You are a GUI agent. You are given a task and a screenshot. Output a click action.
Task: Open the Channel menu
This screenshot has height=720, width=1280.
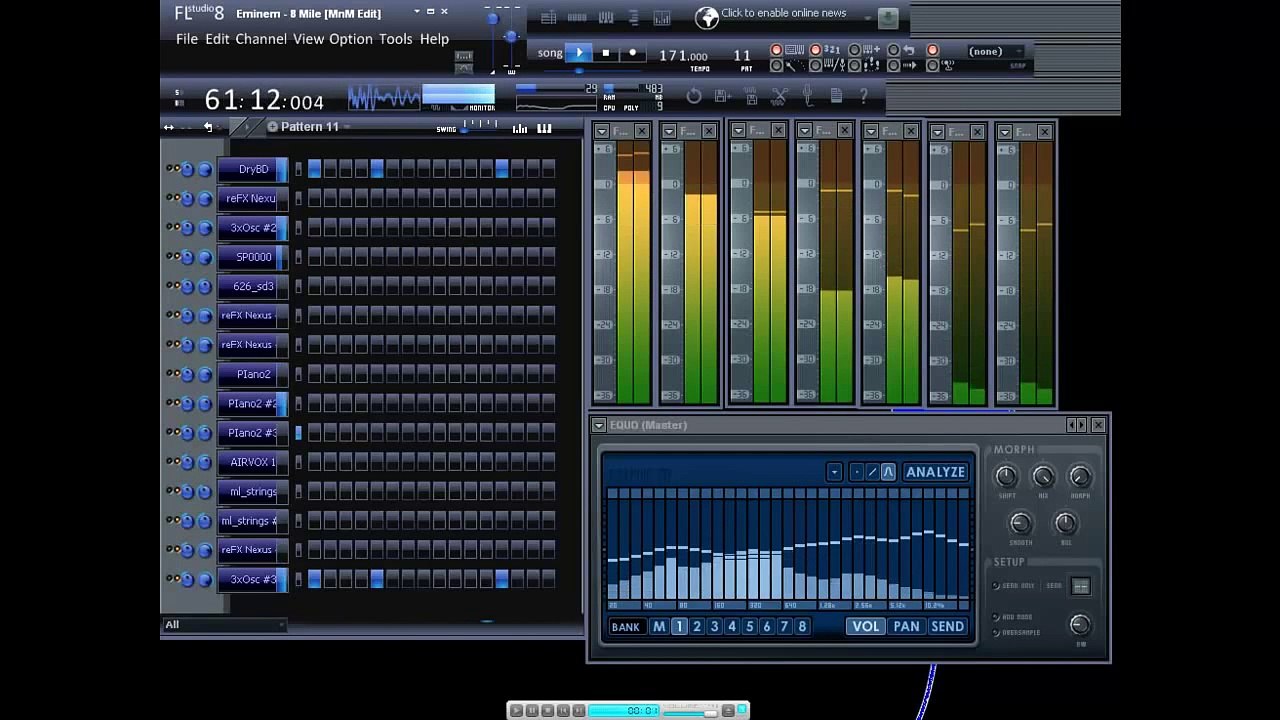[261, 39]
